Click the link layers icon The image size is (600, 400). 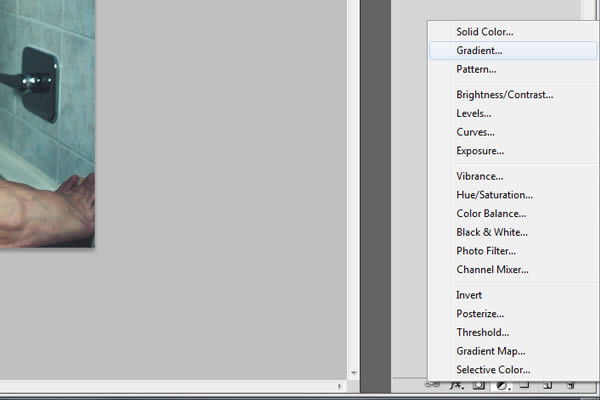432,384
